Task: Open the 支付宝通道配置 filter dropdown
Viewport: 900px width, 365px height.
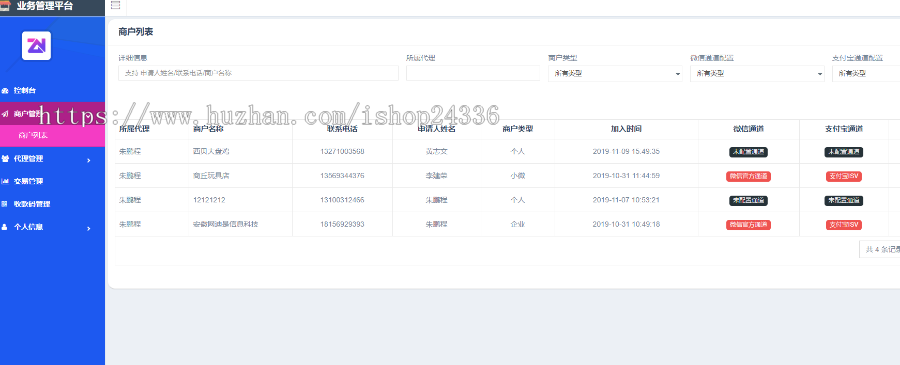Action: coord(866,73)
